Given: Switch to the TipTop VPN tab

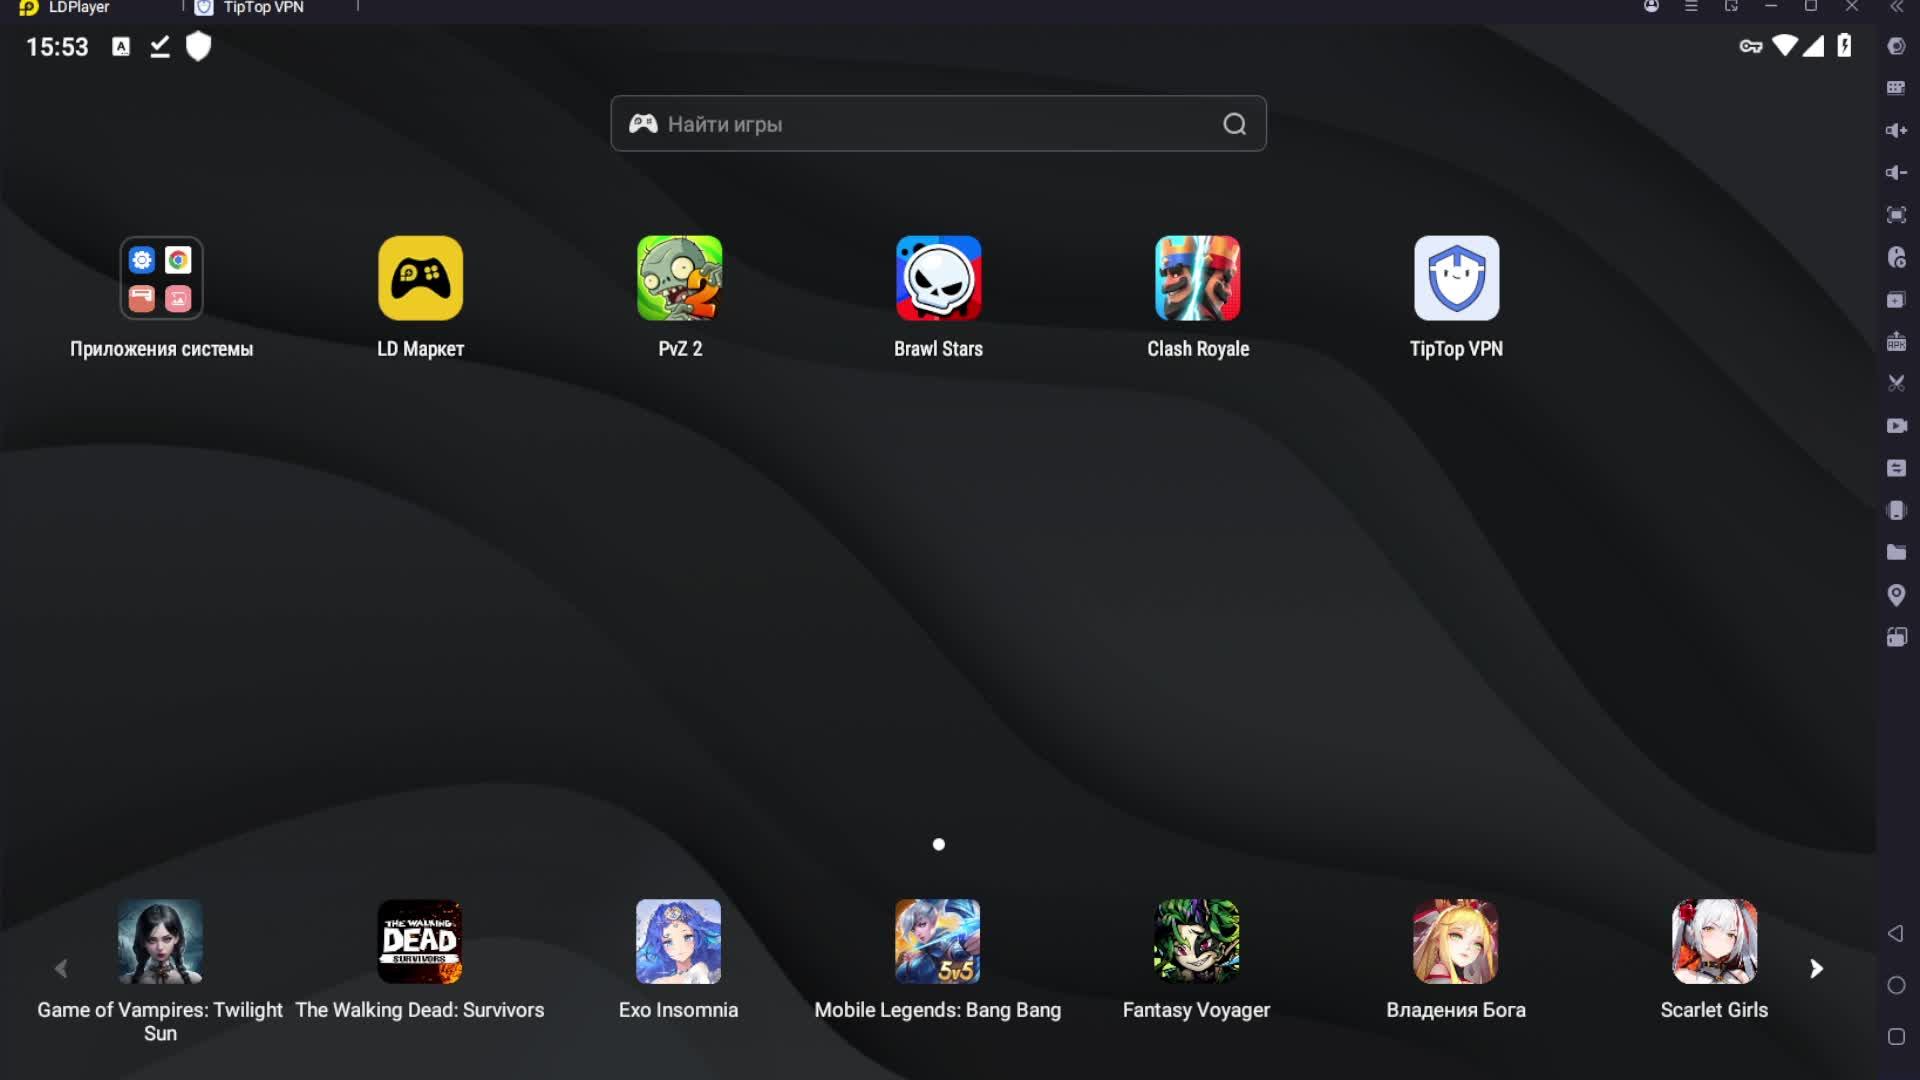Looking at the screenshot, I should pos(262,8).
